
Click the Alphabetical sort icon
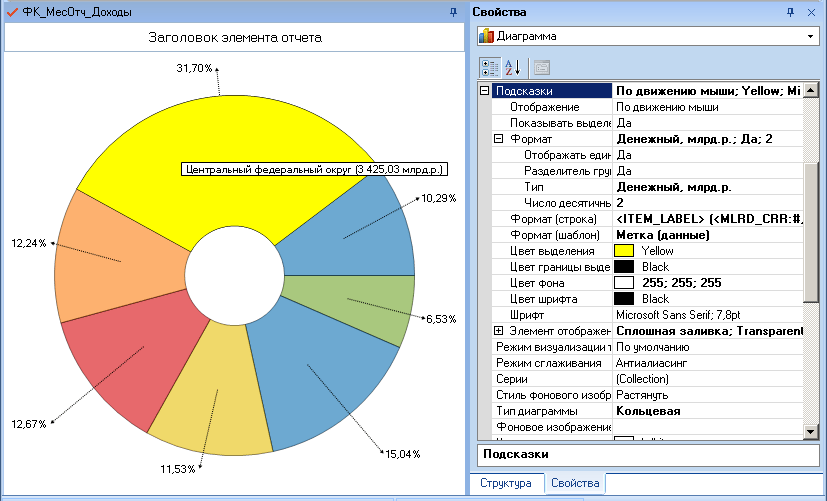(x=512, y=68)
